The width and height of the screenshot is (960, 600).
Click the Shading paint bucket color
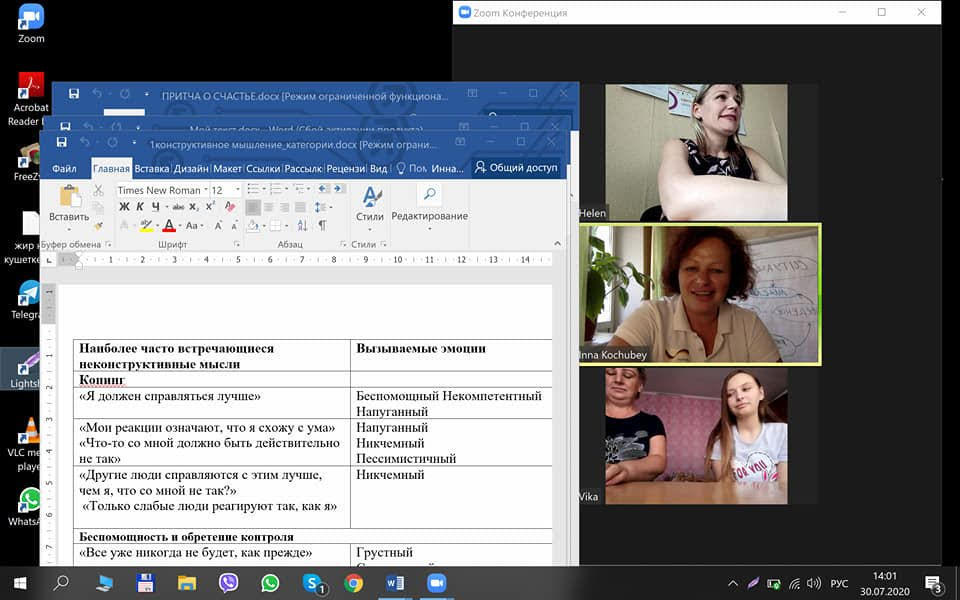[x=253, y=226]
